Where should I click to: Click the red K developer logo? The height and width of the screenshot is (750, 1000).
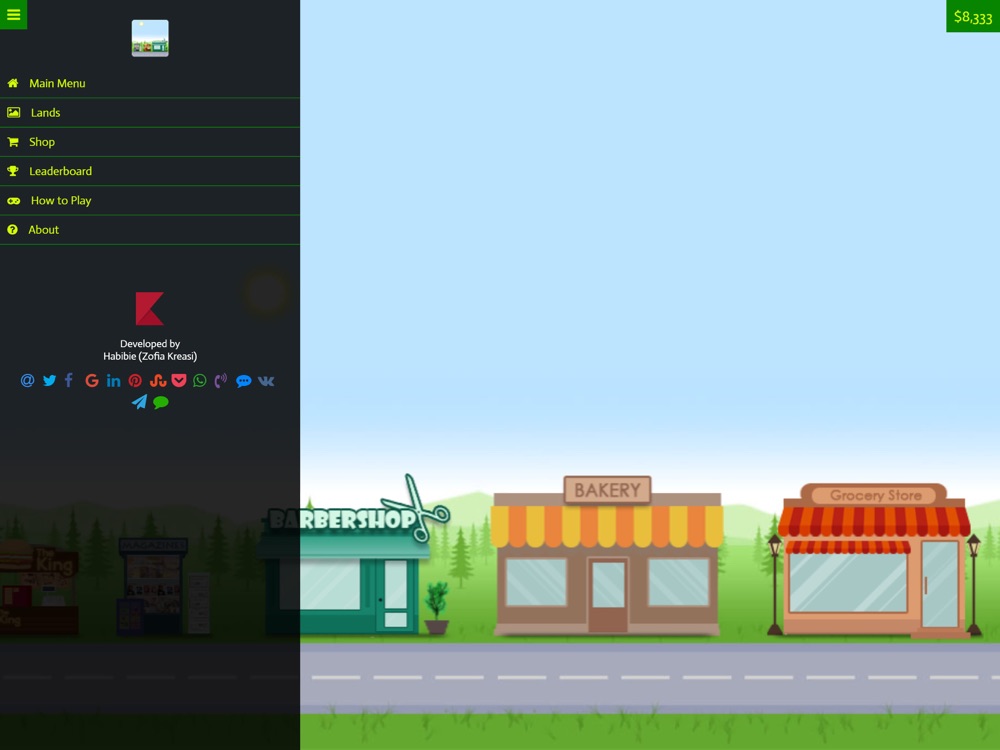(x=150, y=309)
